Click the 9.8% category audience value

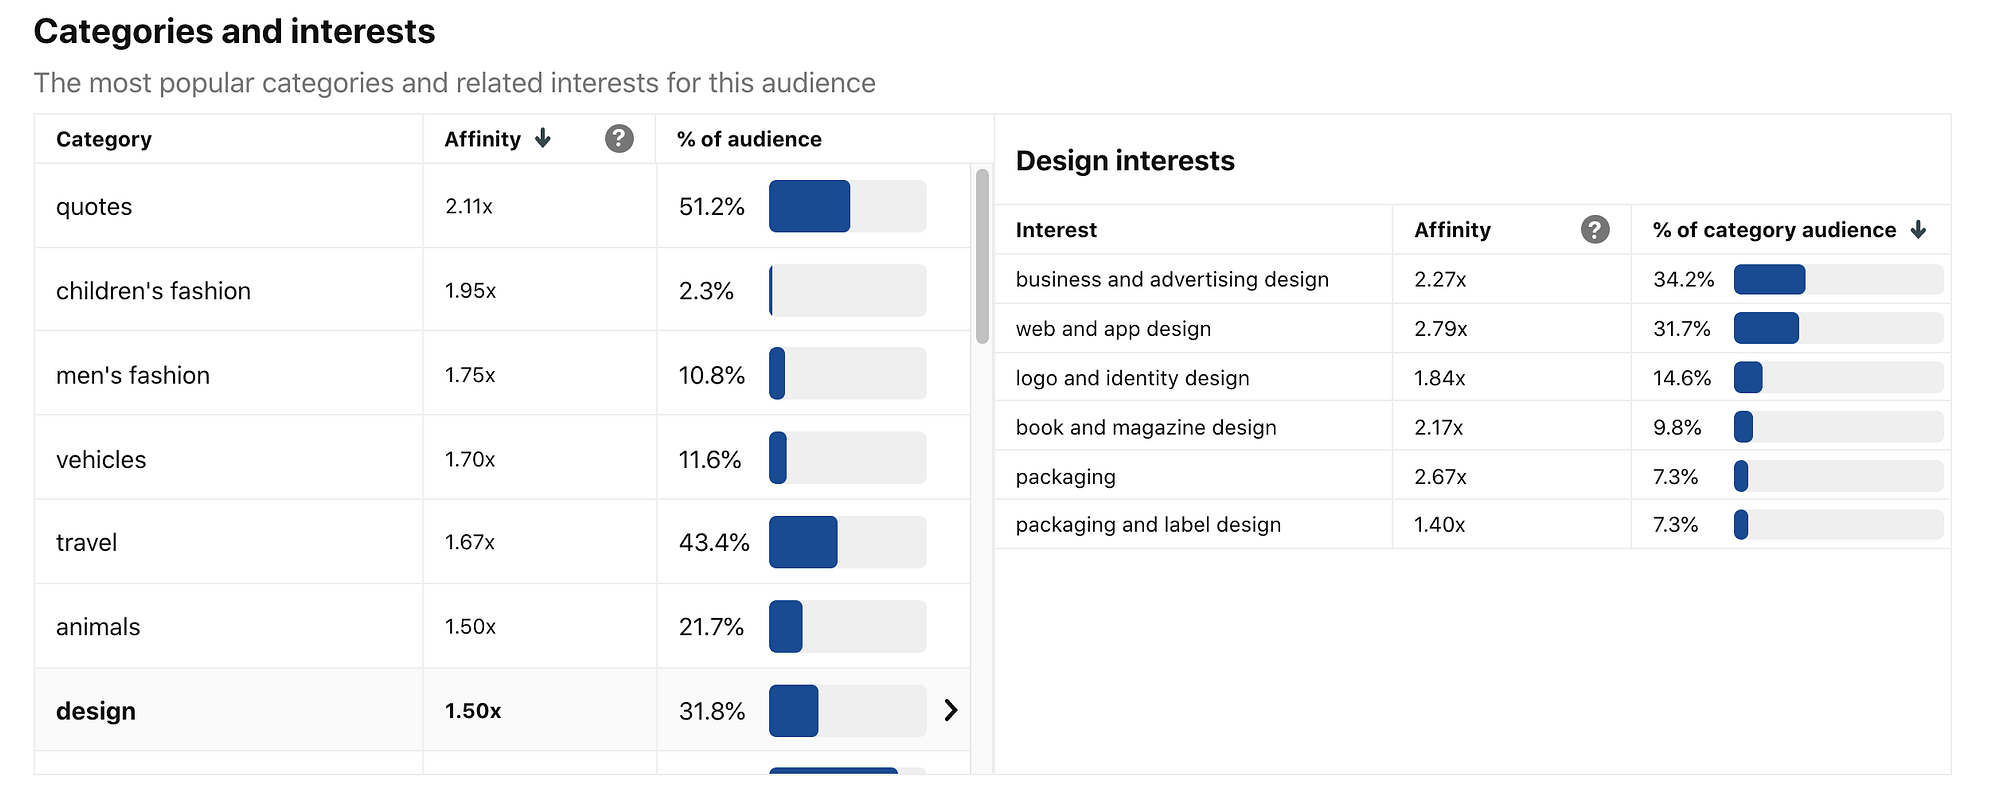pos(1677,426)
